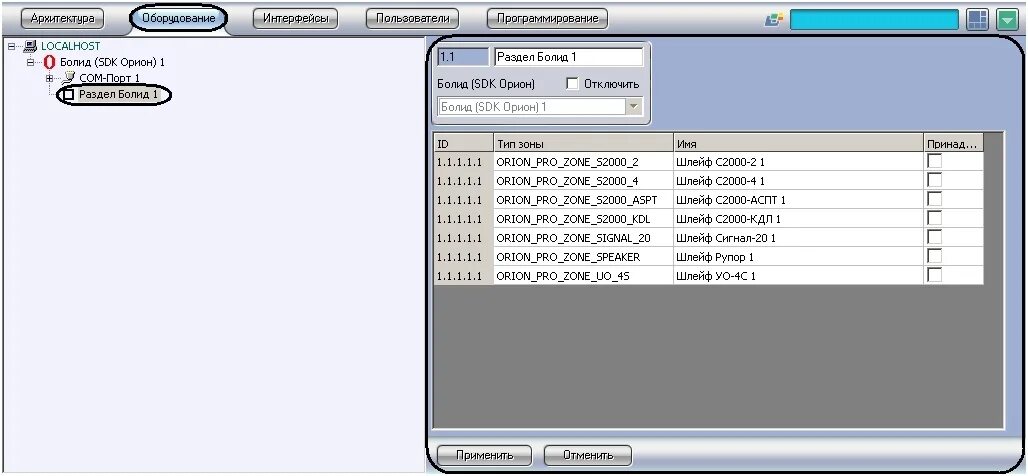Collapse the Болид (SDK Орион) 1 node

pyautogui.click(x=31, y=63)
